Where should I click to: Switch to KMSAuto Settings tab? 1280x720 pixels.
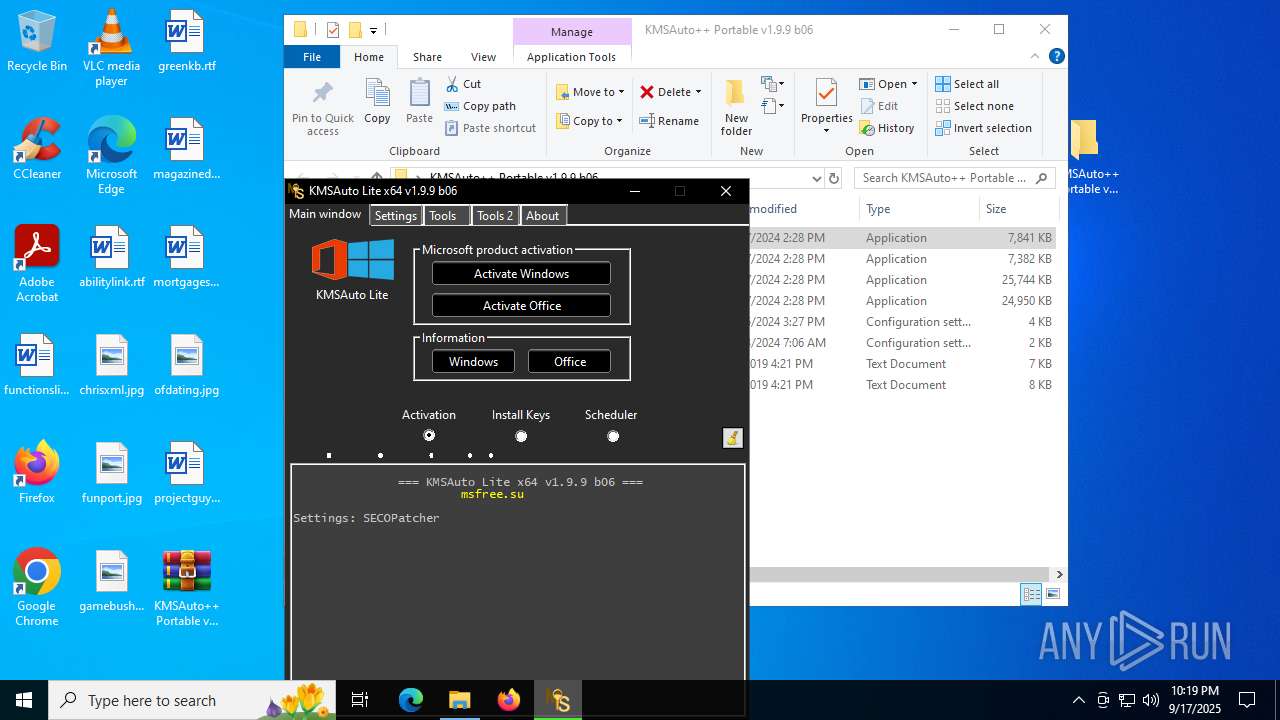tap(396, 216)
